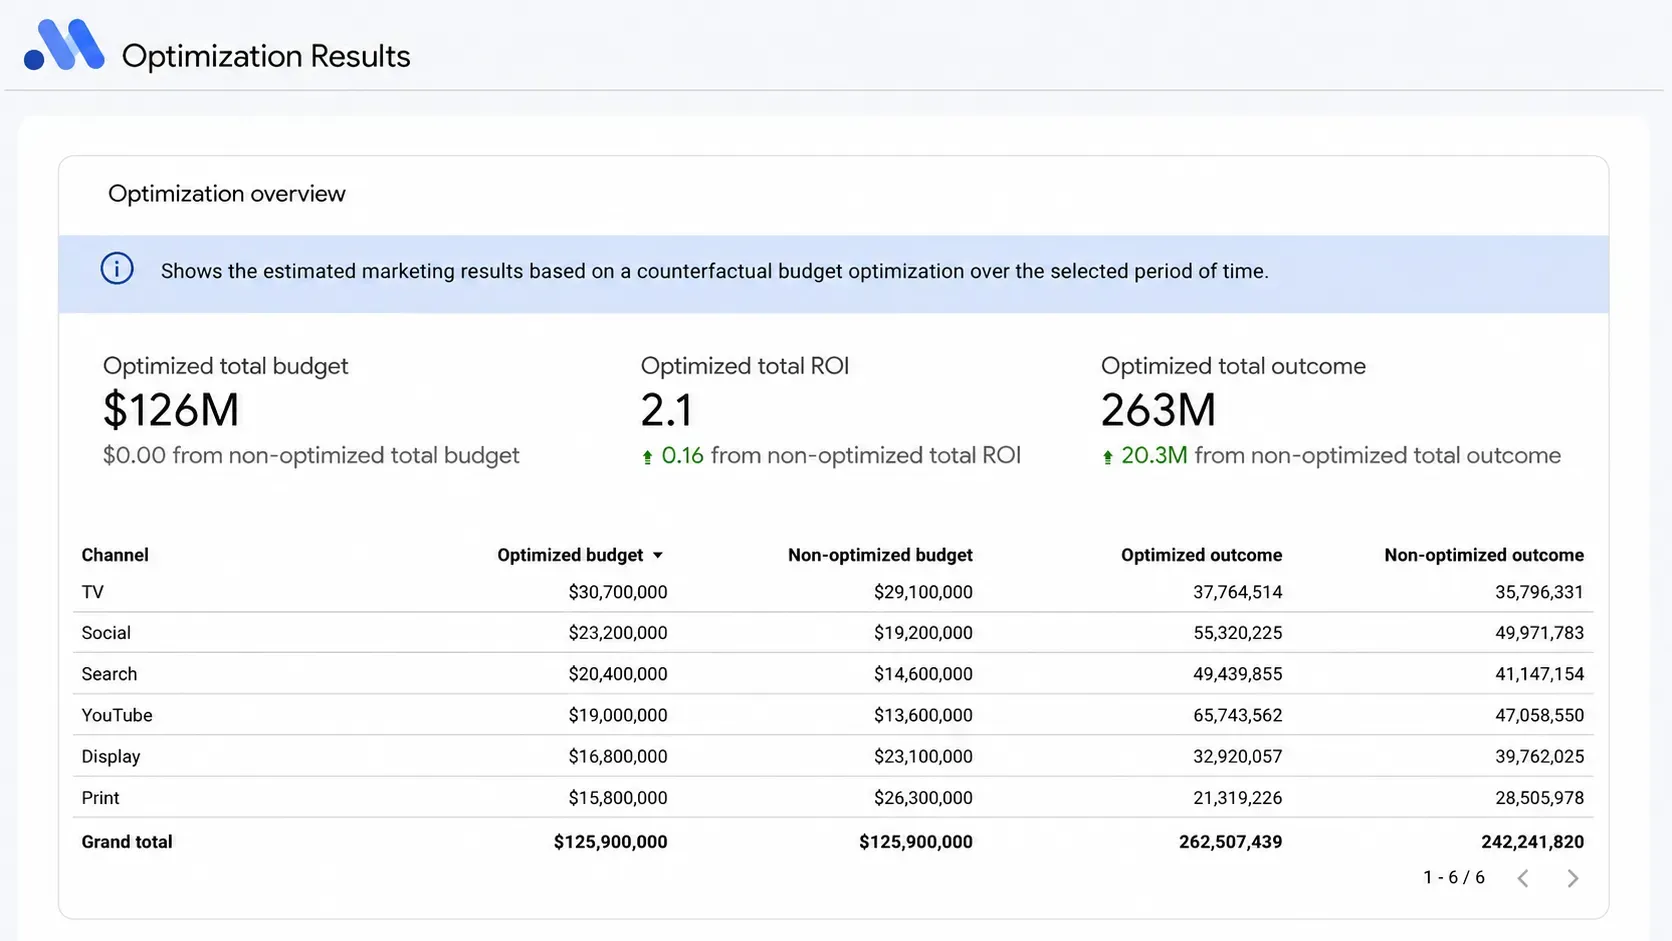Select Display optimized outcome 32,920,057
The width and height of the screenshot is (1672, 941).
tap(1237, 757)
